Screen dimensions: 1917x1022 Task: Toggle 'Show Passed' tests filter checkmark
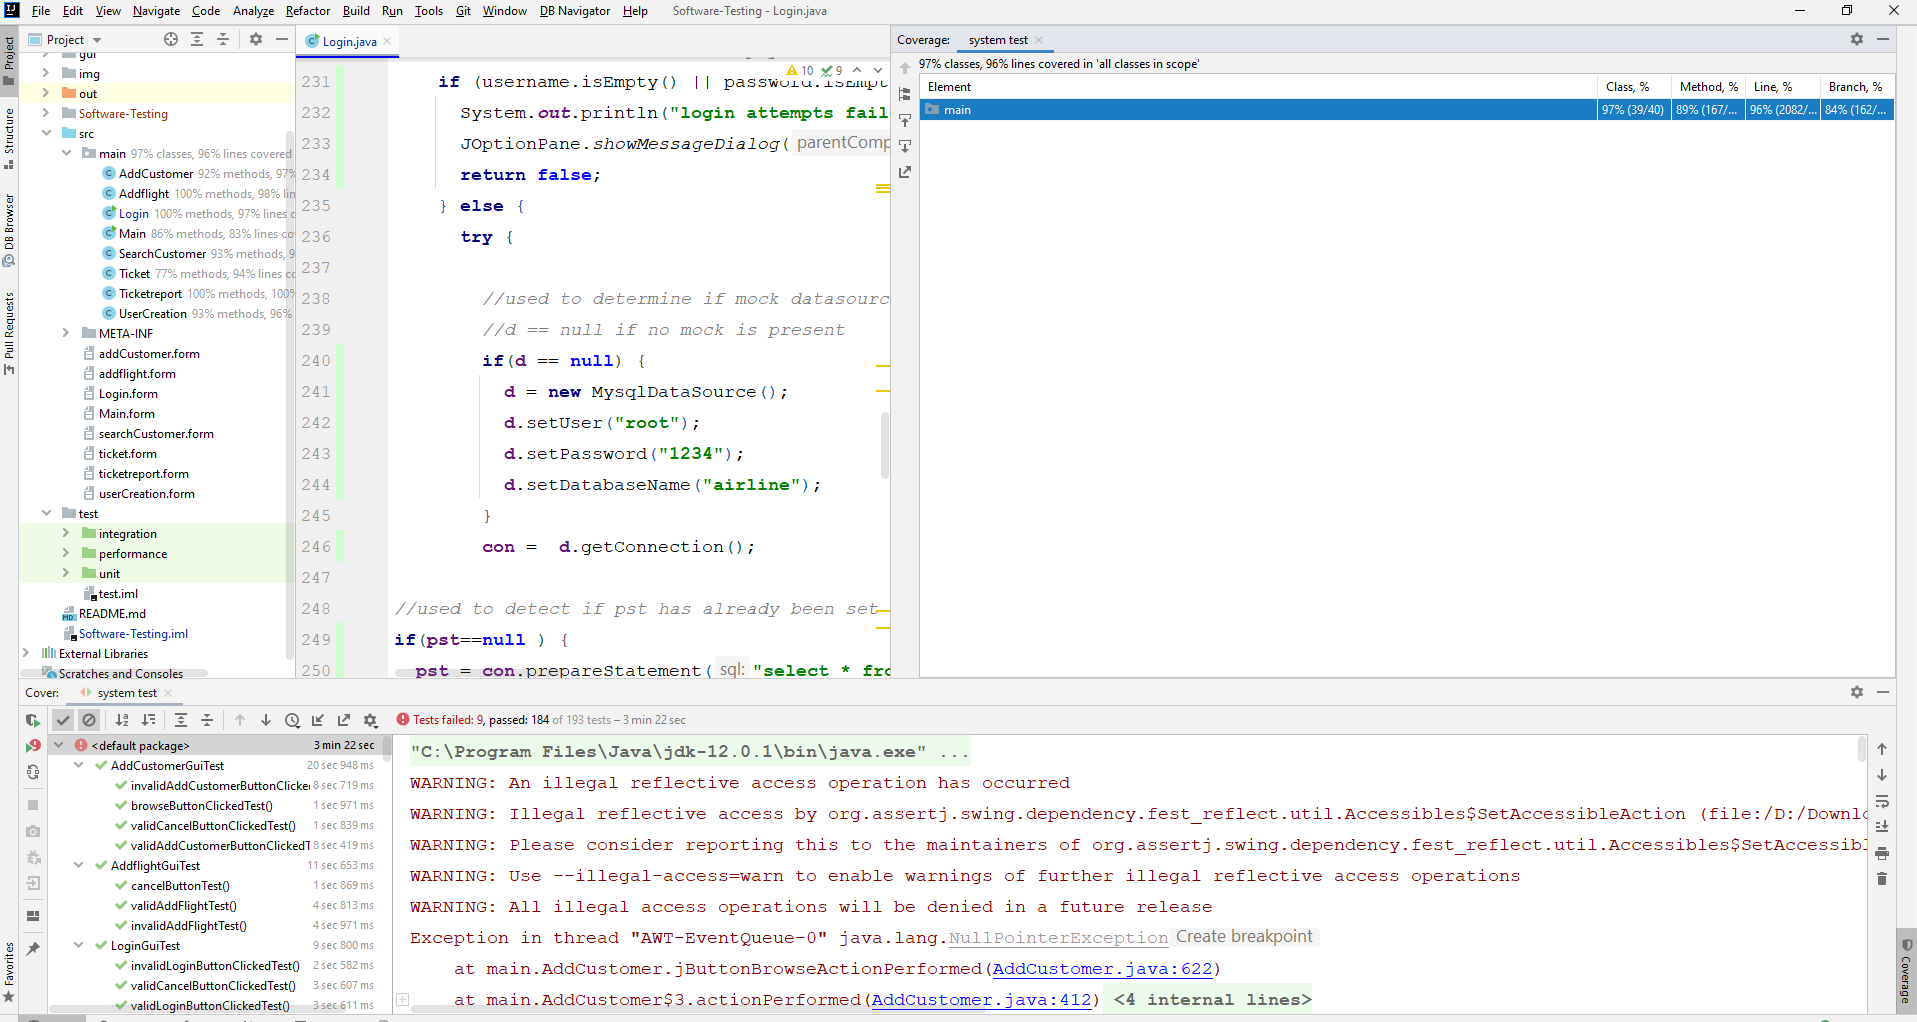pyautogui.click(x=63, y=720)
